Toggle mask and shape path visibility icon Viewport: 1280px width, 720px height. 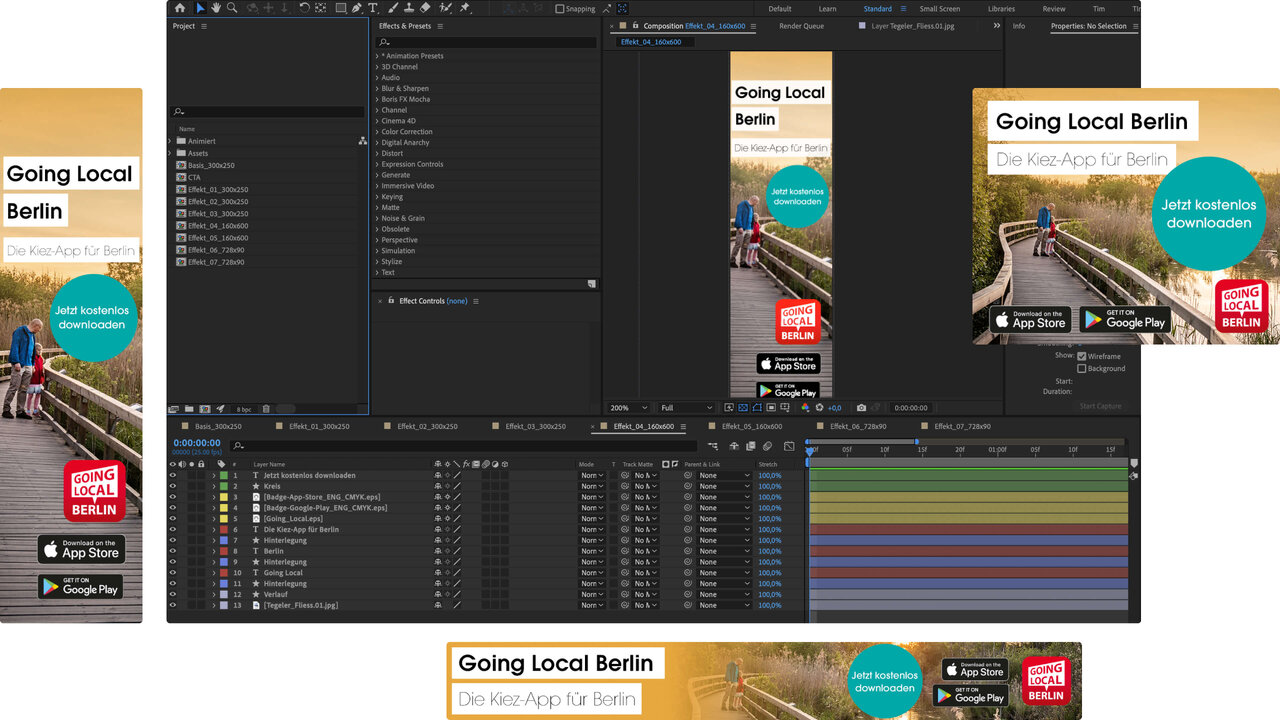tap(757, 408)
